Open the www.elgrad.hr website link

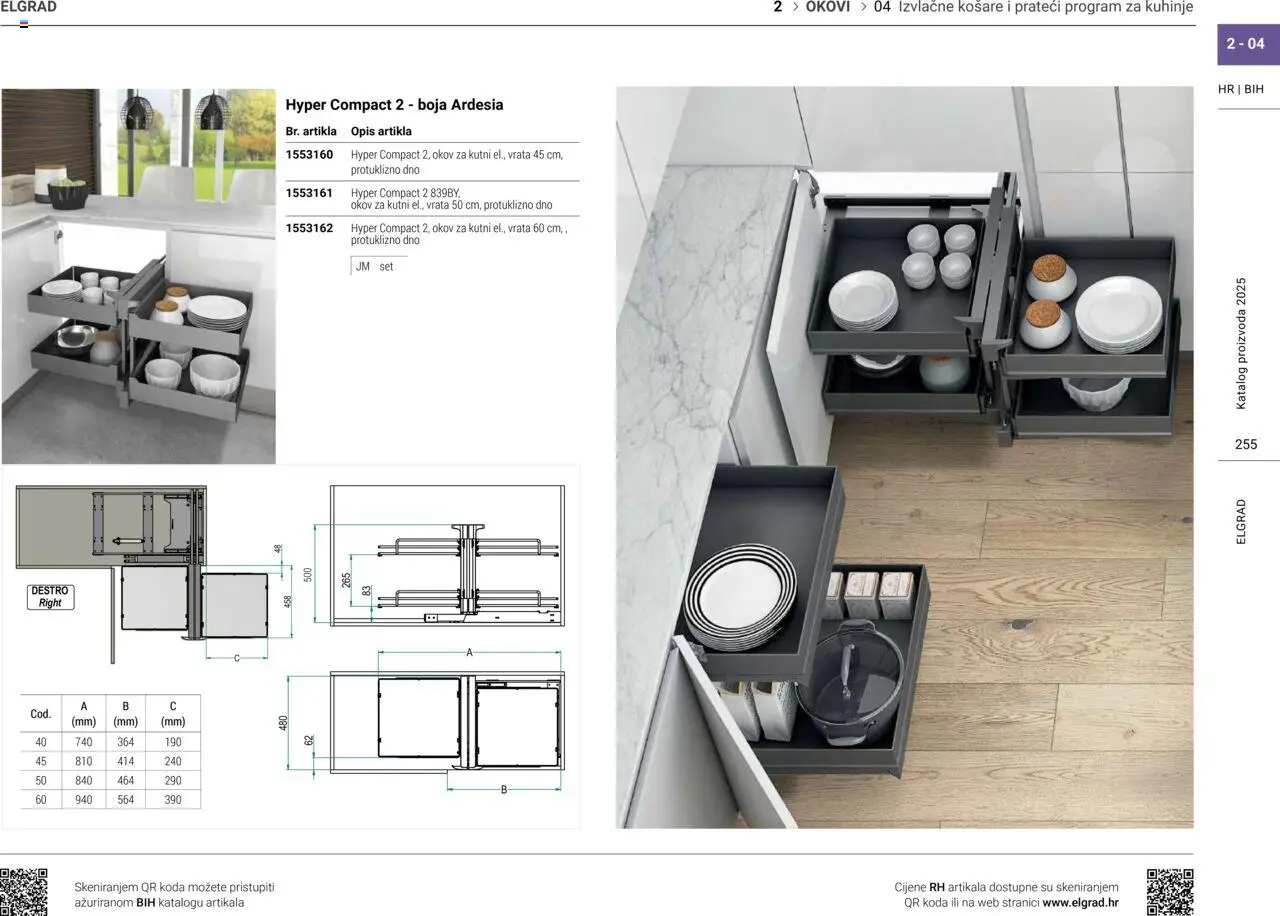point(1080,902)
